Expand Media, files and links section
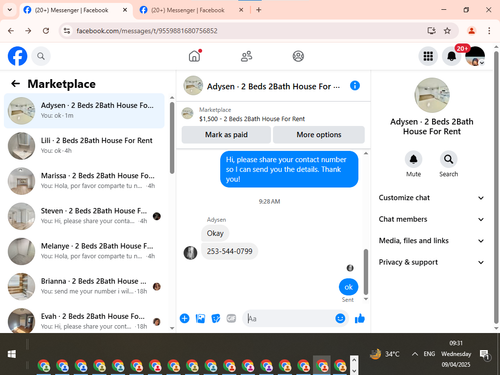The width and height of the screenshot is (500, 375). 431,241
